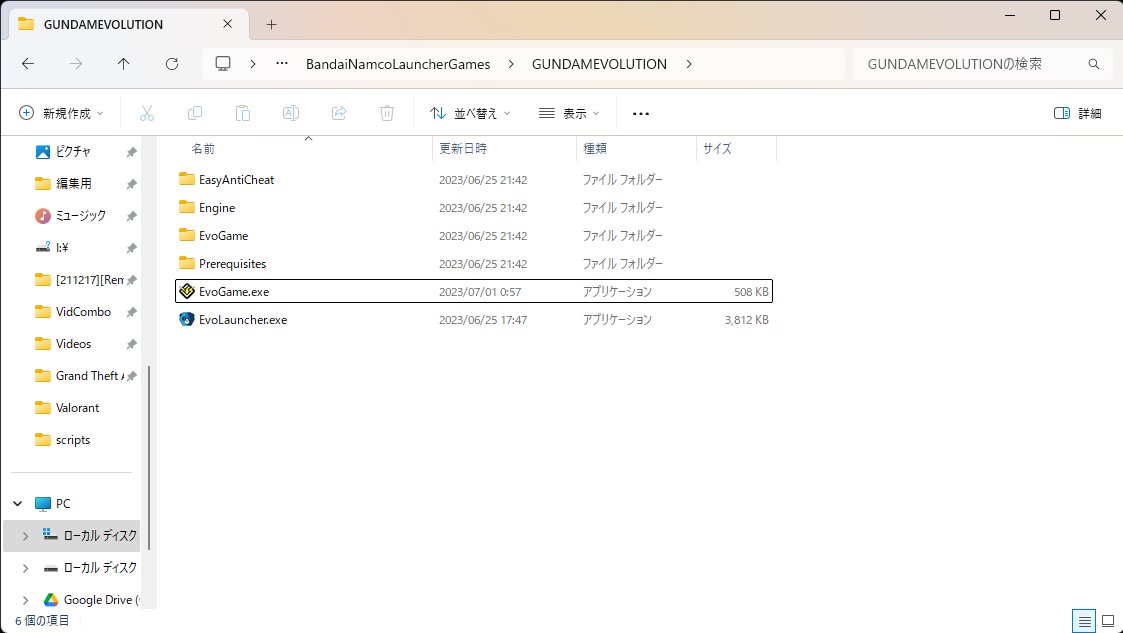Click the chevron after GUNDAMEVOLUTION in address bar
Image resolution: width=1123 pixels, height=633 pixels.
point(689,64)
